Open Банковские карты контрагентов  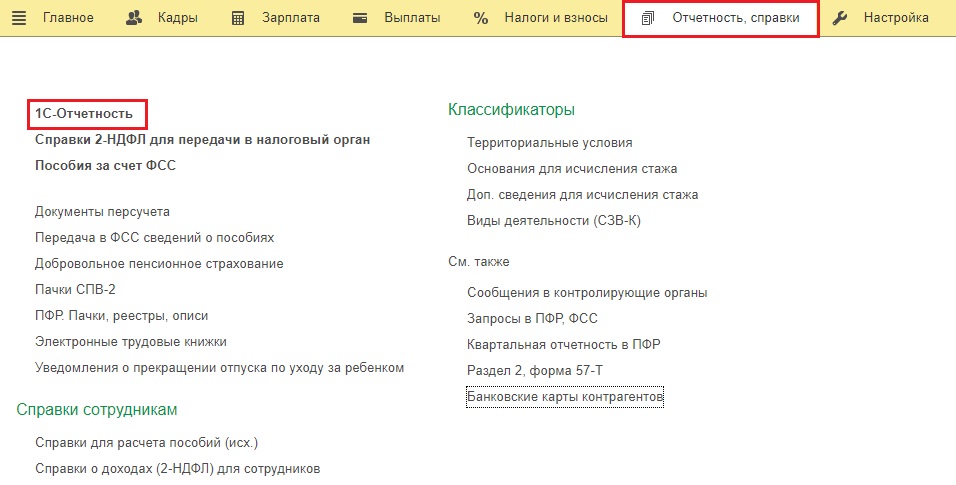565,397
